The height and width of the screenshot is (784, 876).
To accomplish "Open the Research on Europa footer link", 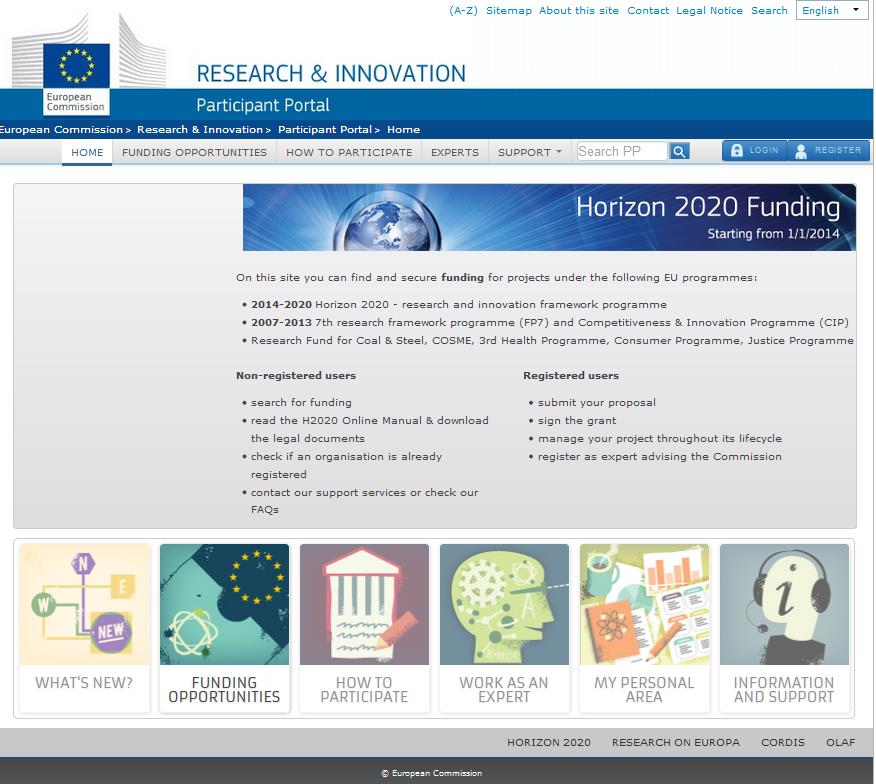I will pyautogui.click(x=676, y=743).
